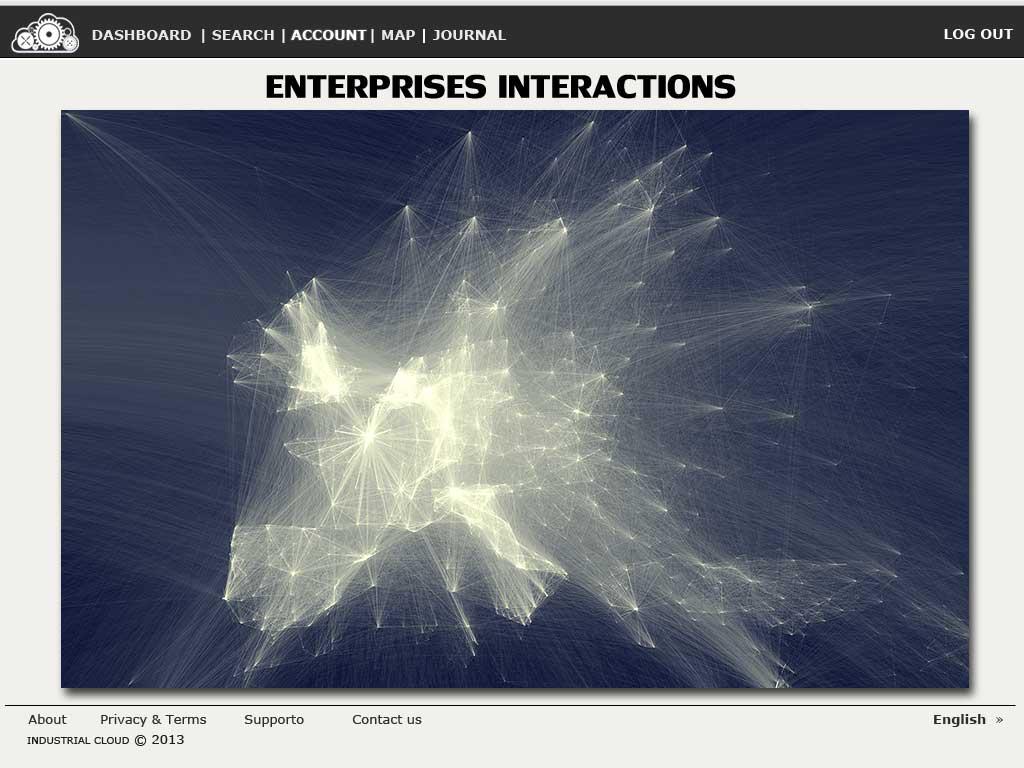Click the Contact us link
This screenshot has width=1024, height=768.
tap(387, 719)
